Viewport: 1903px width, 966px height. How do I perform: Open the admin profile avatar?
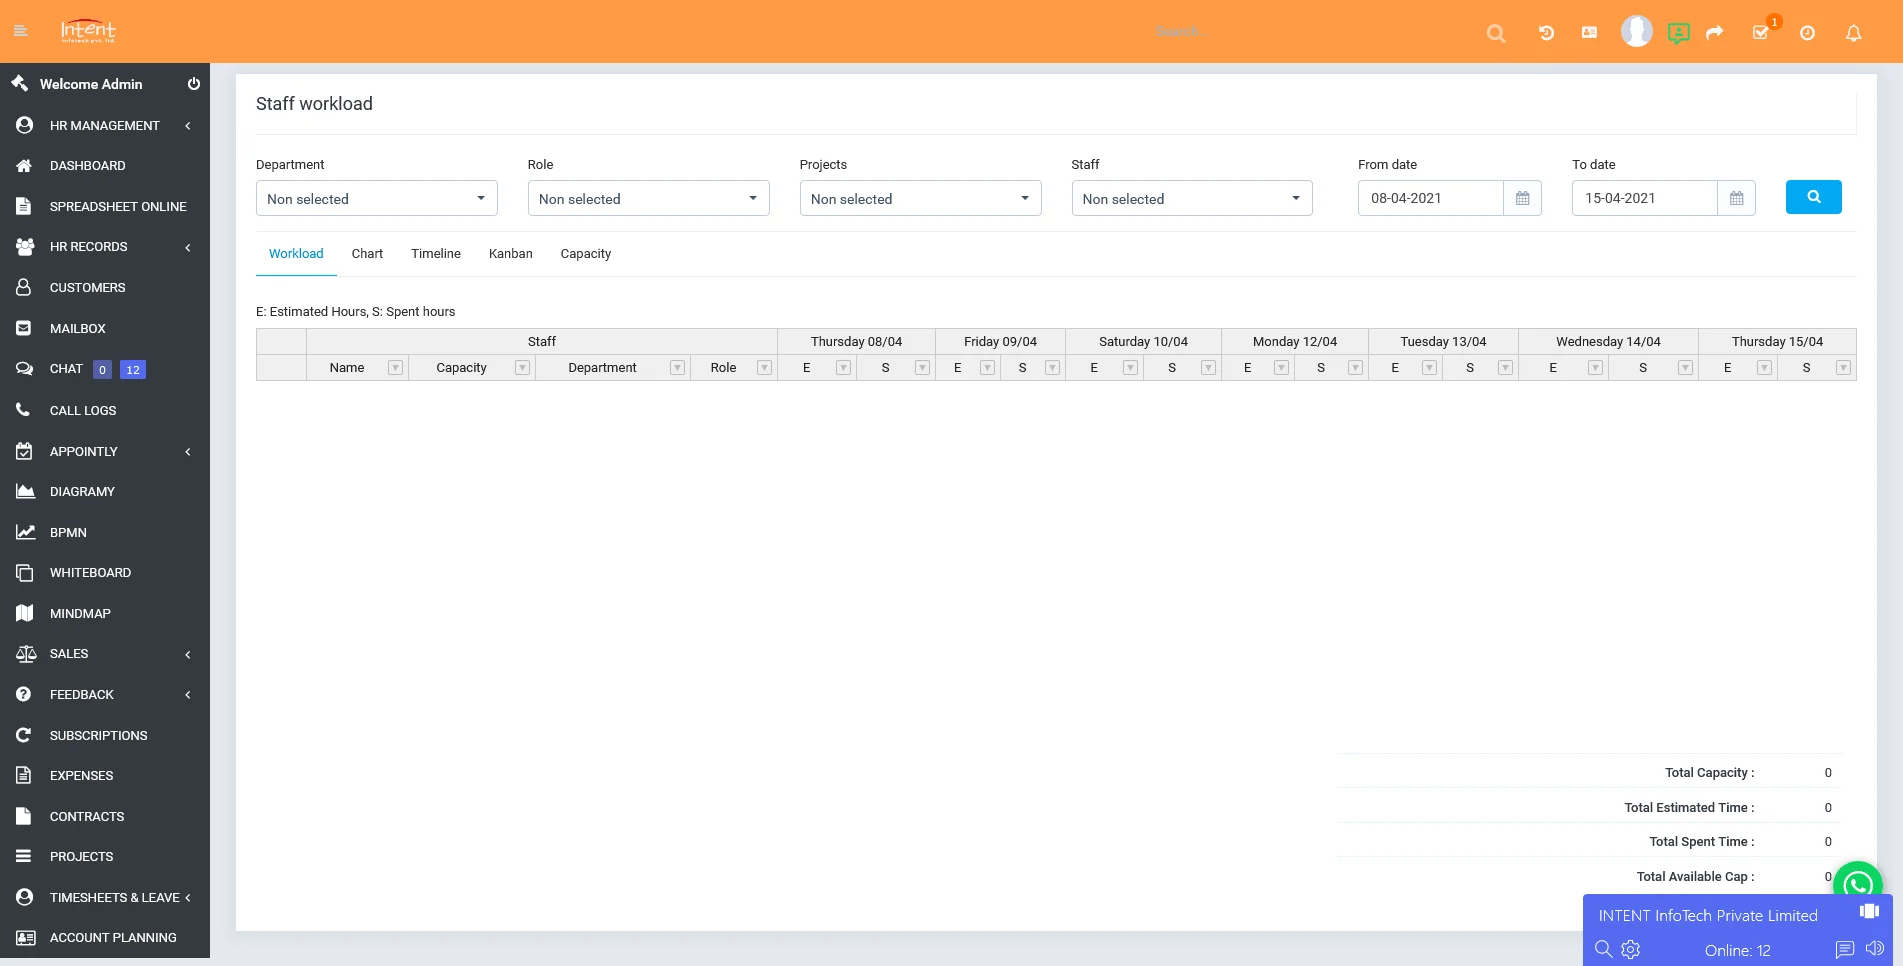point(1636,31)
